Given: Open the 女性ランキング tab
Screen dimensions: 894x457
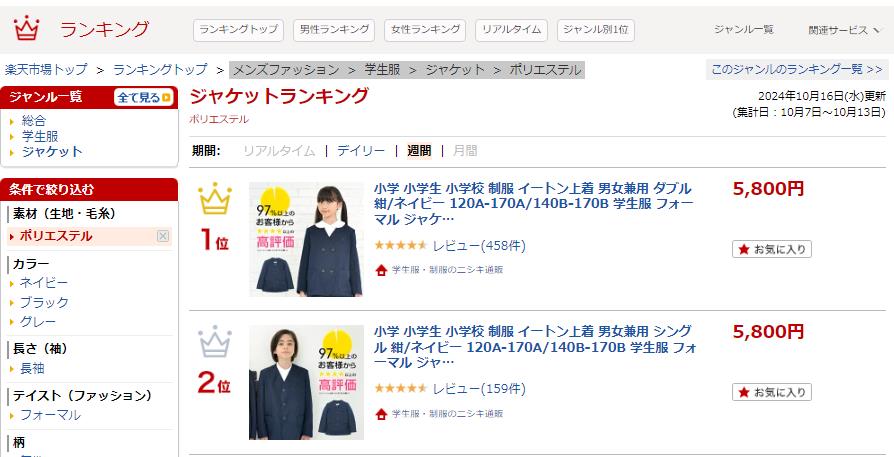Looking at the screenshot, I should (x=425, y=30).
